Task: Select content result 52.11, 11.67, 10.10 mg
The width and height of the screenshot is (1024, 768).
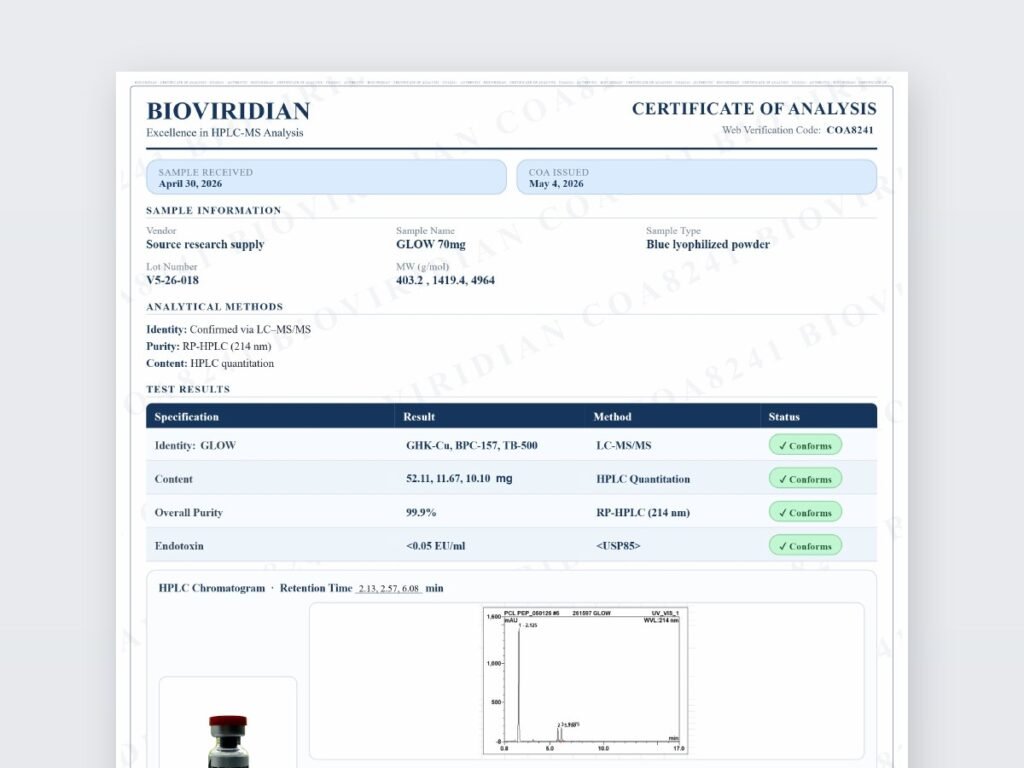Action: 459,479
